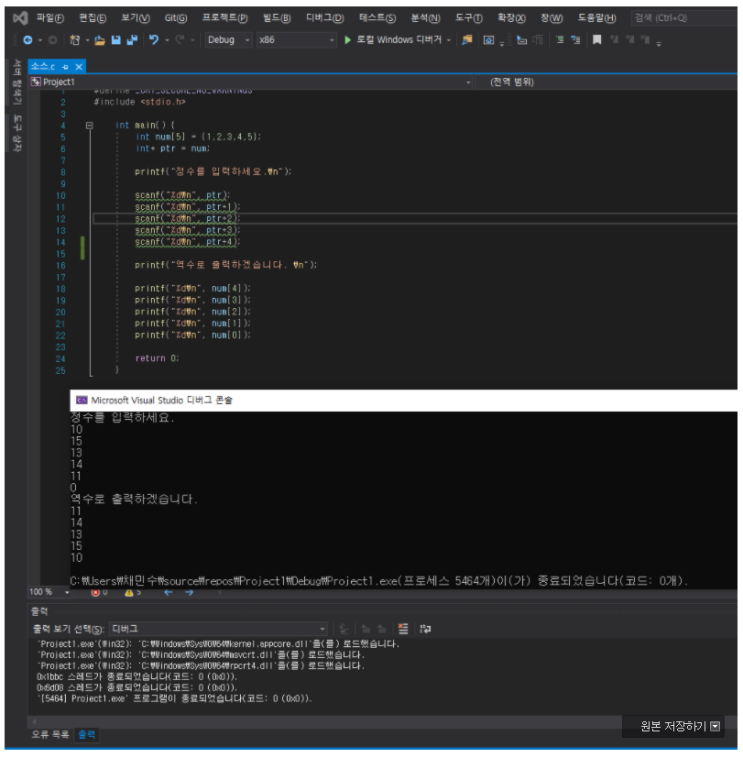Click the red error count indicator
The height and width of the screenshot is (758, 743).
(x=99, y=593)
